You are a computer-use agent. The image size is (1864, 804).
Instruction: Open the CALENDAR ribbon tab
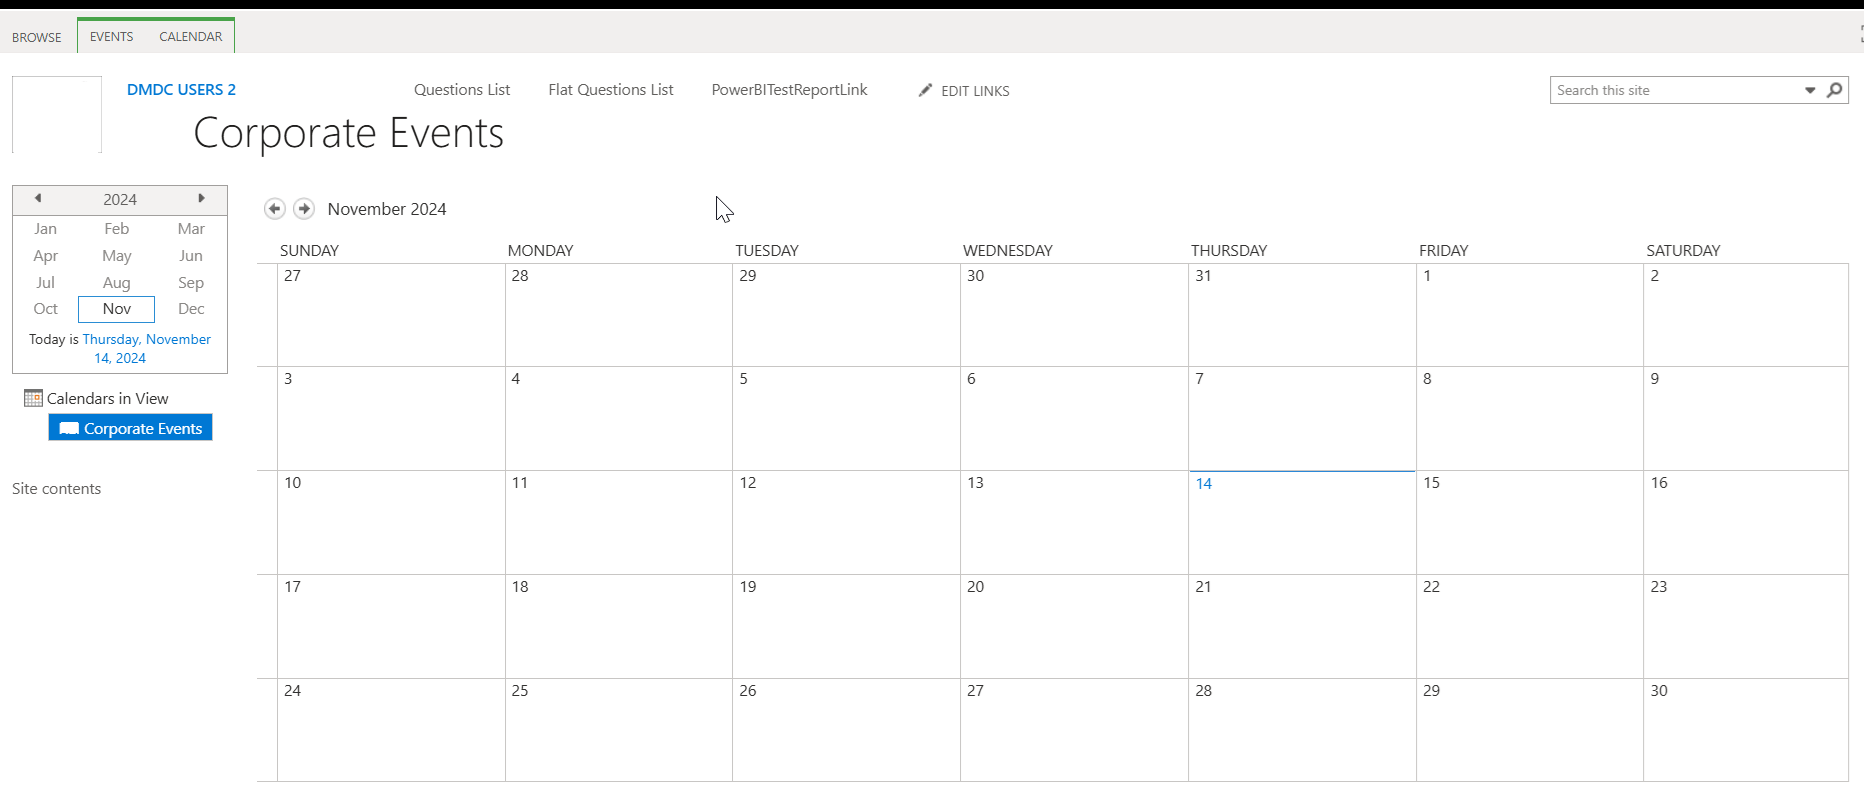(x=191, y=37)
